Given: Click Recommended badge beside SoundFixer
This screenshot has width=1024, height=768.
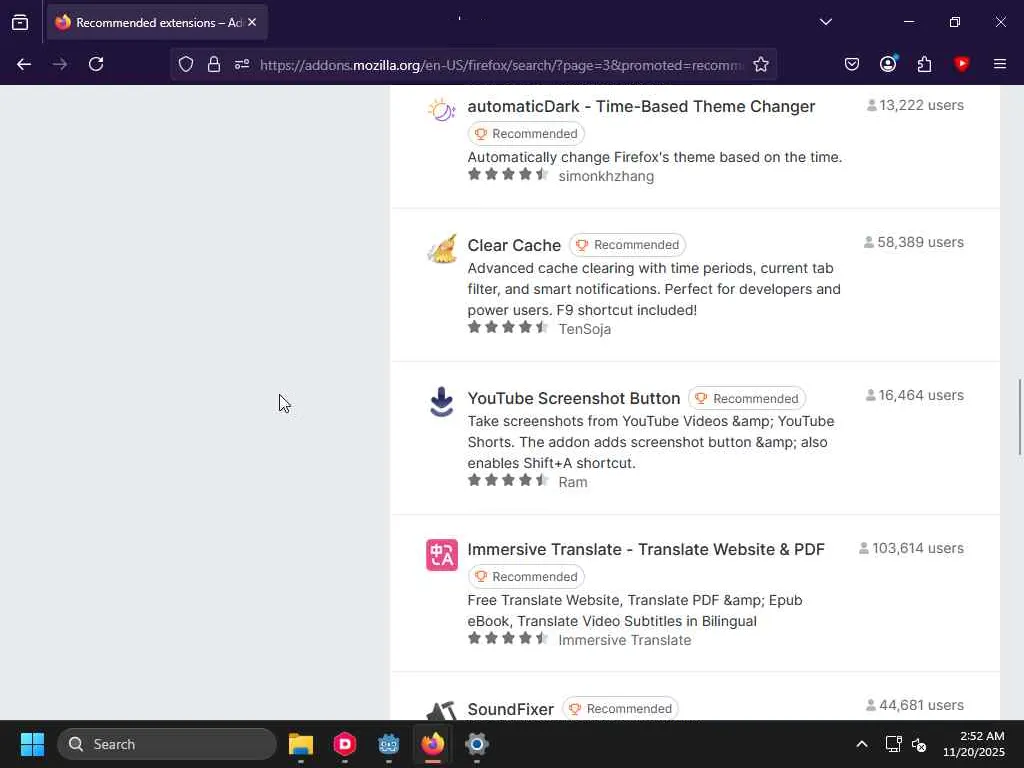Looking at the screenshot, I should [620, 709].
